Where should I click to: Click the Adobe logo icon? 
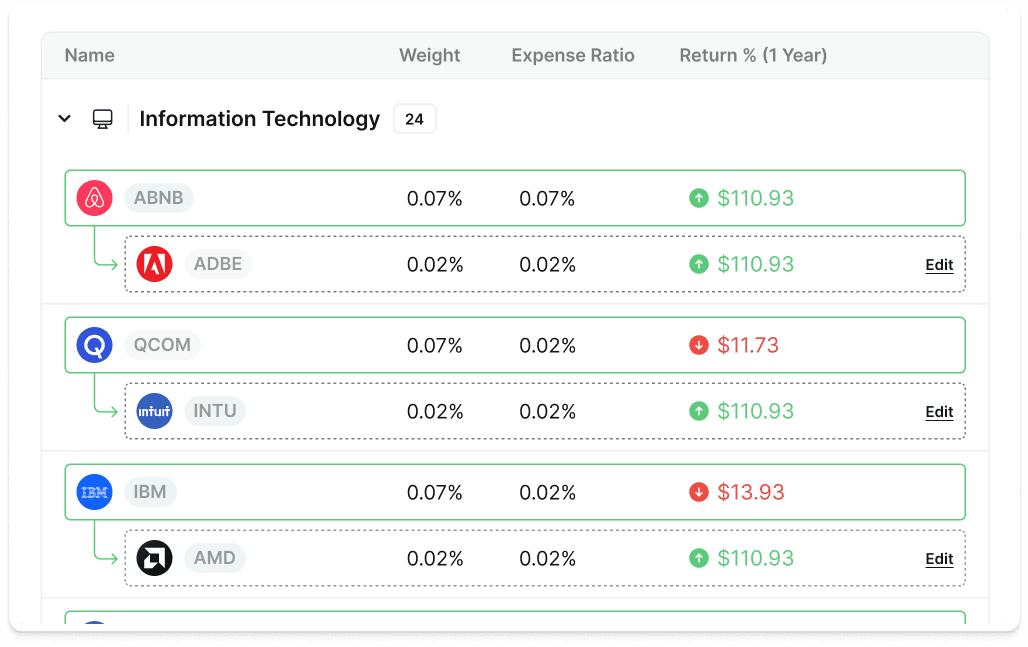[155, 264]
